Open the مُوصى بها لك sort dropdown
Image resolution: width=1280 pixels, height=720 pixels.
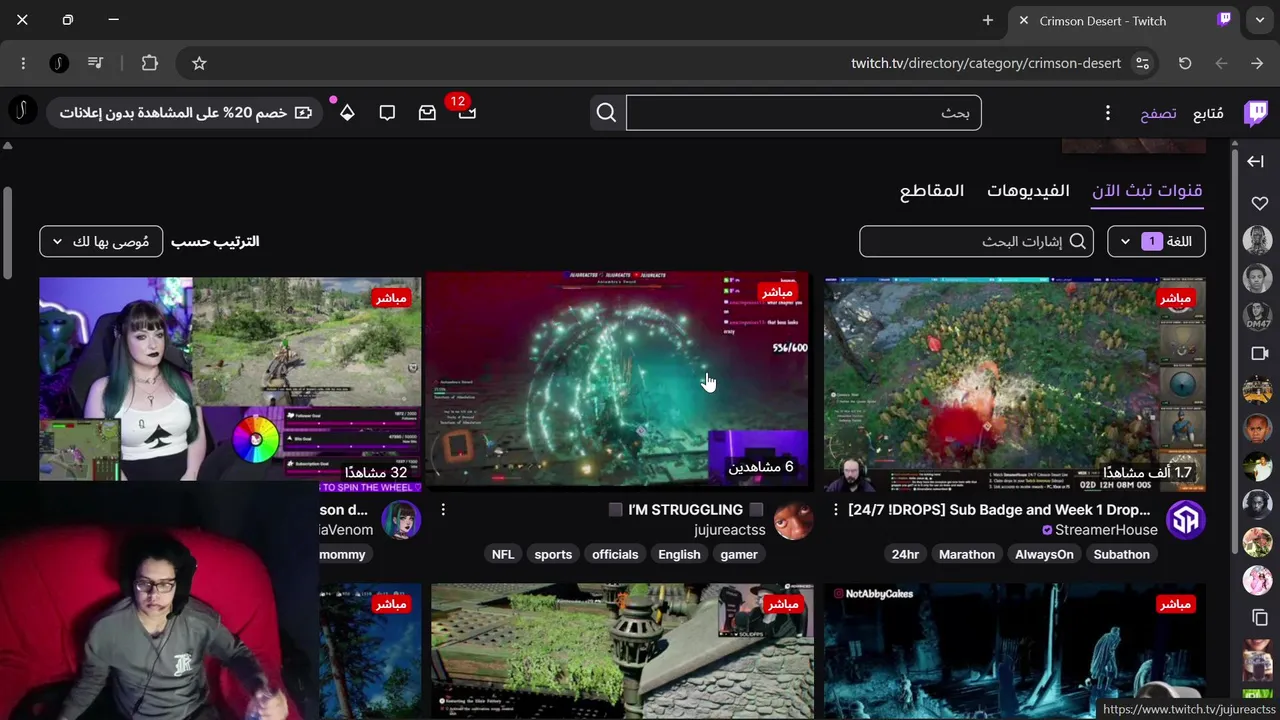101,241
